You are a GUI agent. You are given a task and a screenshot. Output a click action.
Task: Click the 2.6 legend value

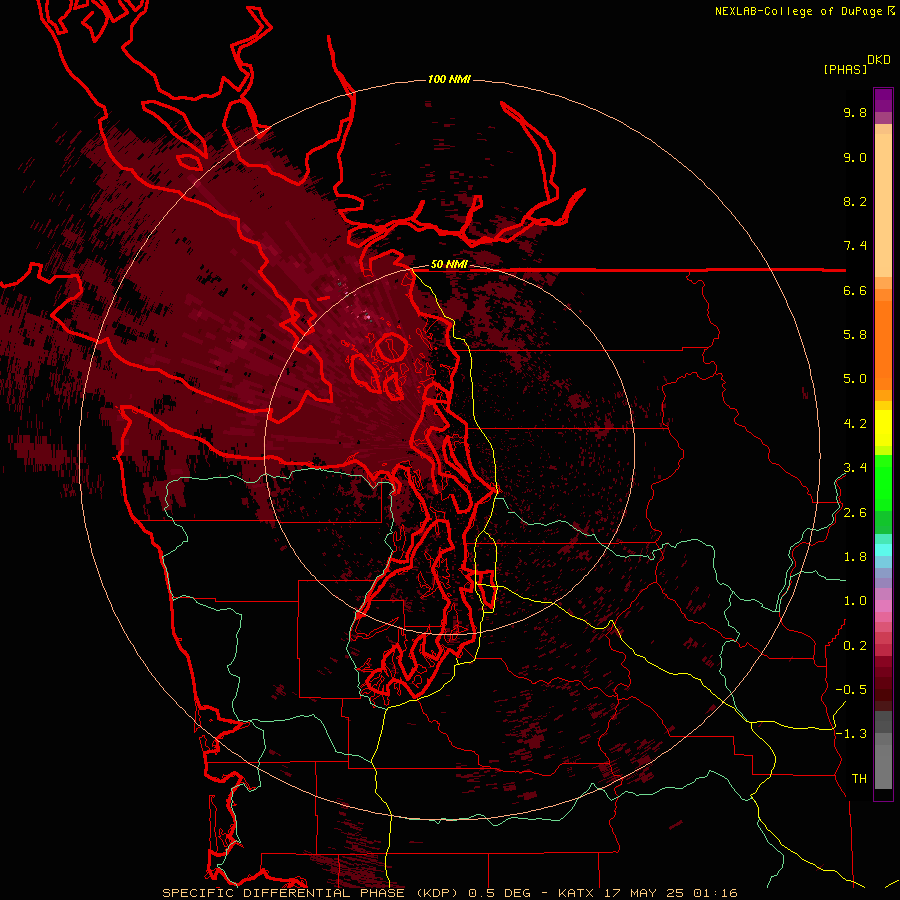(x=855, y=513)
